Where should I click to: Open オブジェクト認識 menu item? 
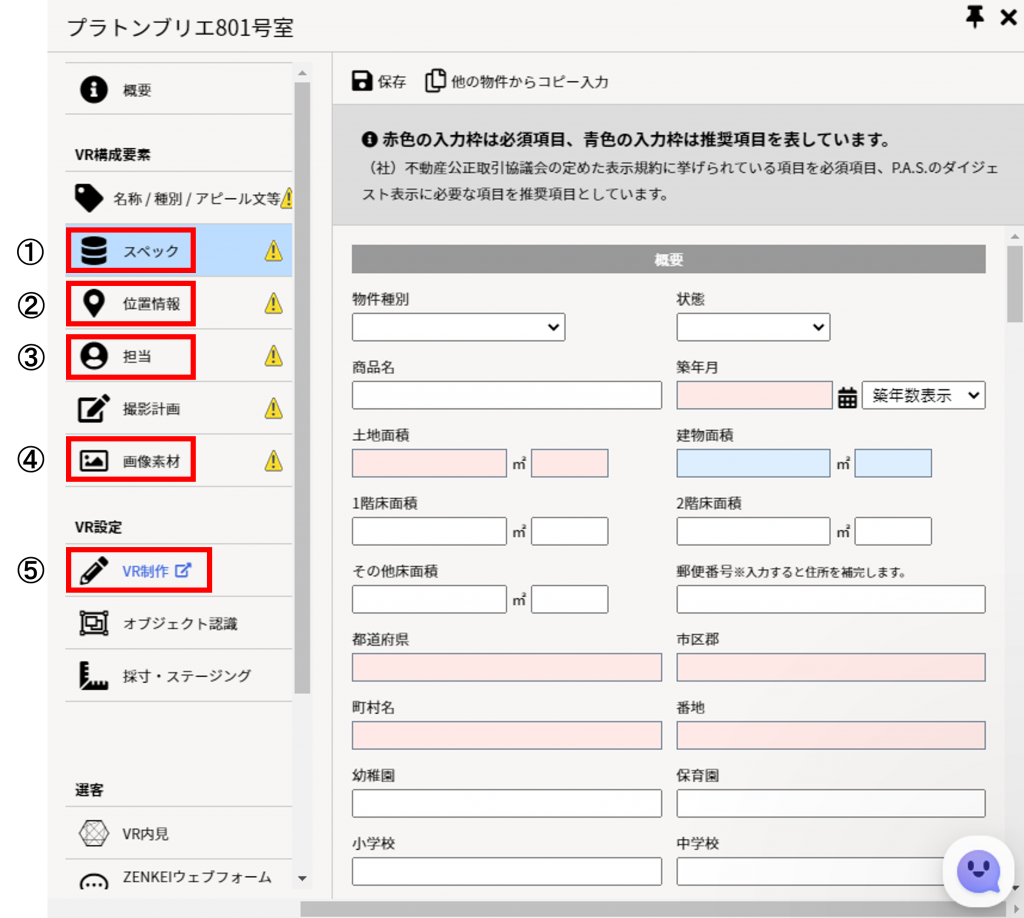coord(178,623)
